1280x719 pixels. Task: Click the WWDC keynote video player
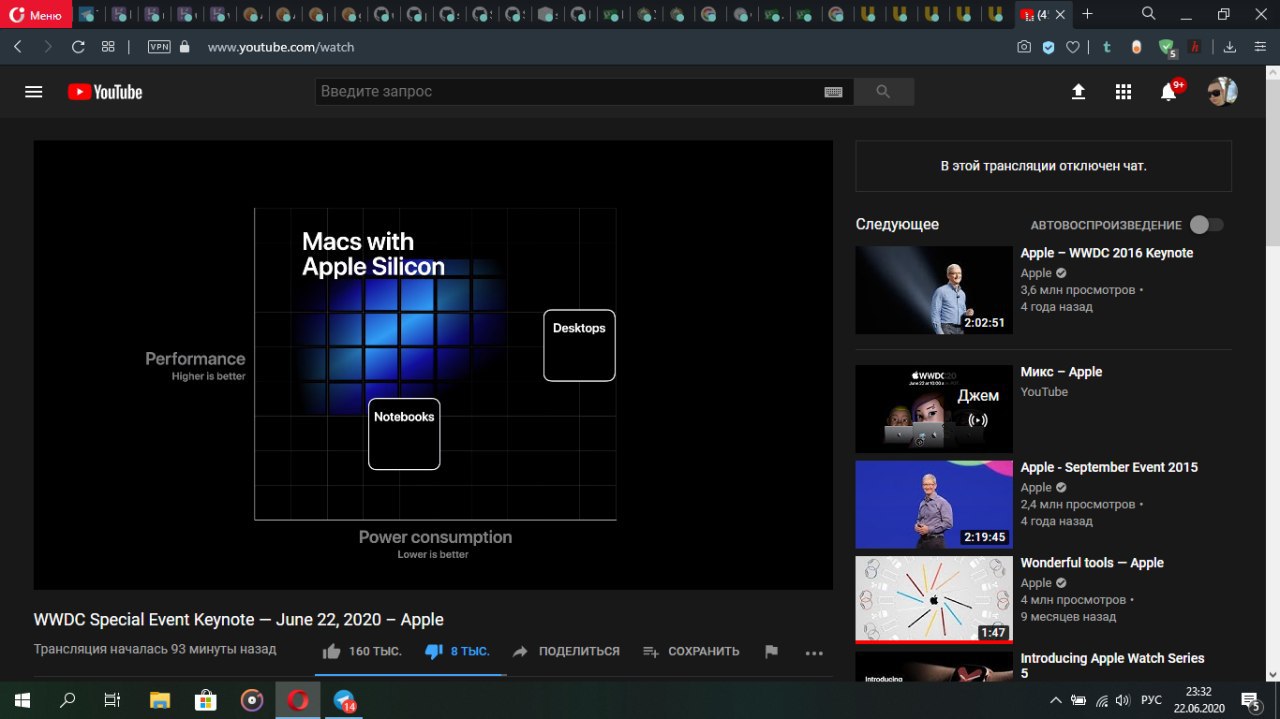(x=433, y=365)
